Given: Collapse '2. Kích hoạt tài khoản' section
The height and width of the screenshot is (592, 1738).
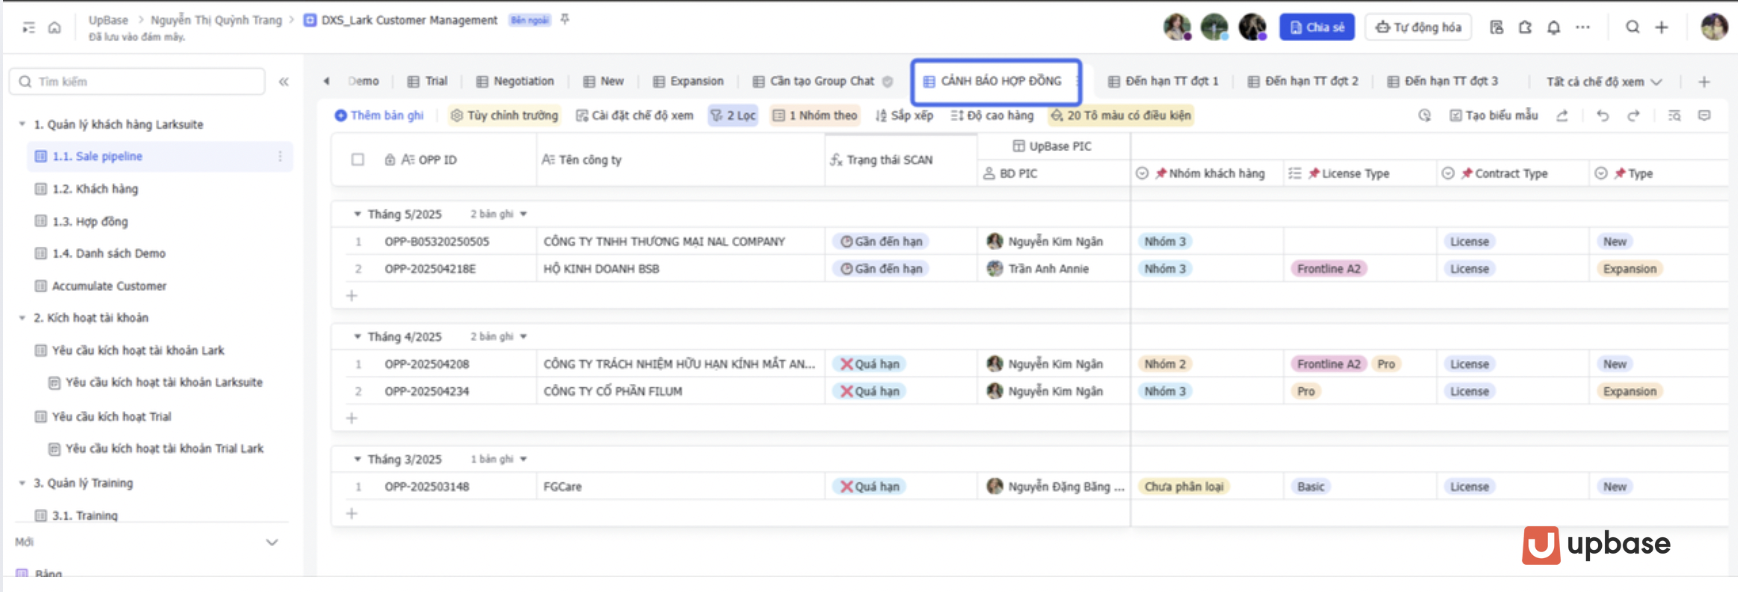Looking at the screenshot, I should point(22,318).
